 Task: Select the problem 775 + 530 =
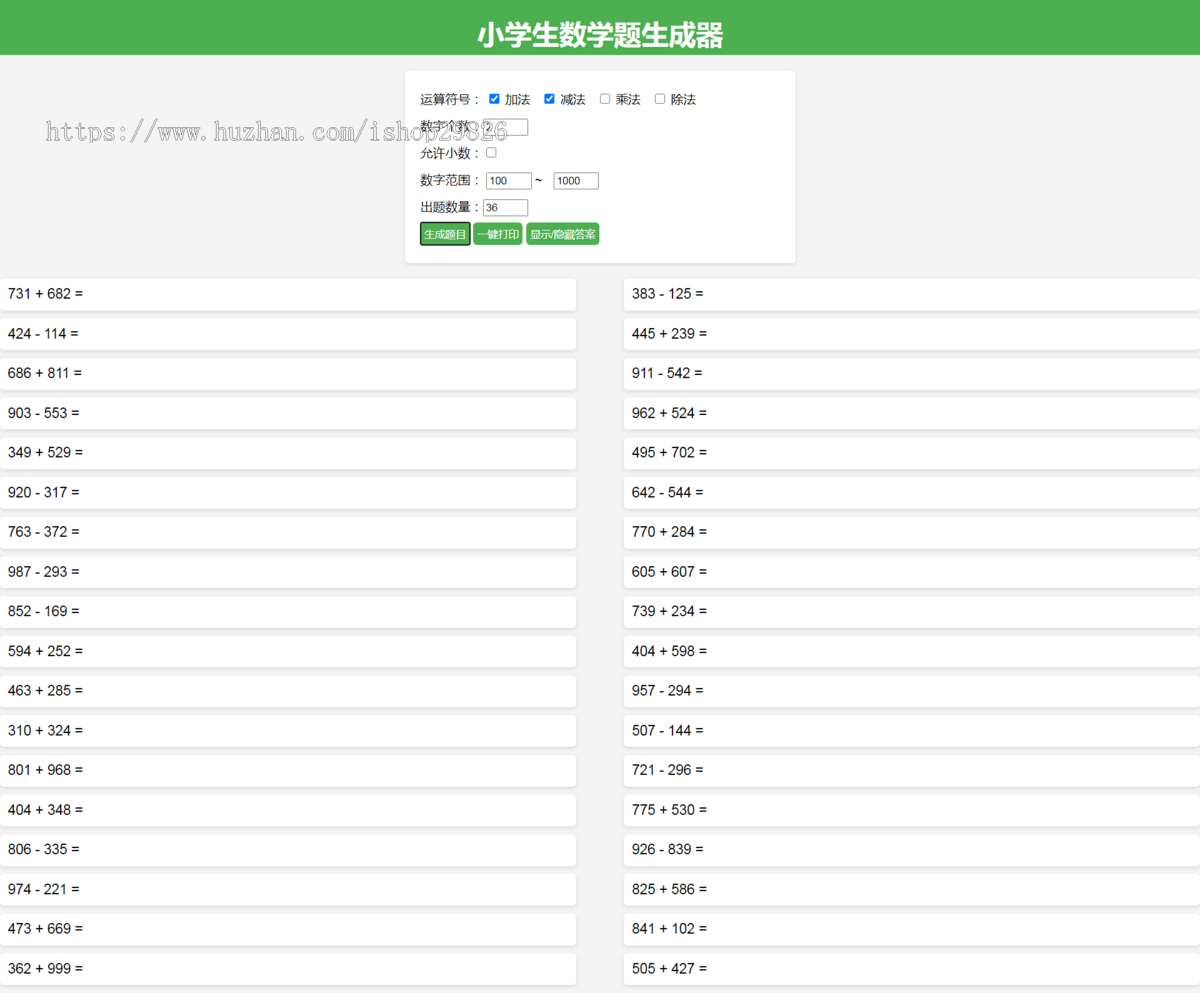point(912,810)
